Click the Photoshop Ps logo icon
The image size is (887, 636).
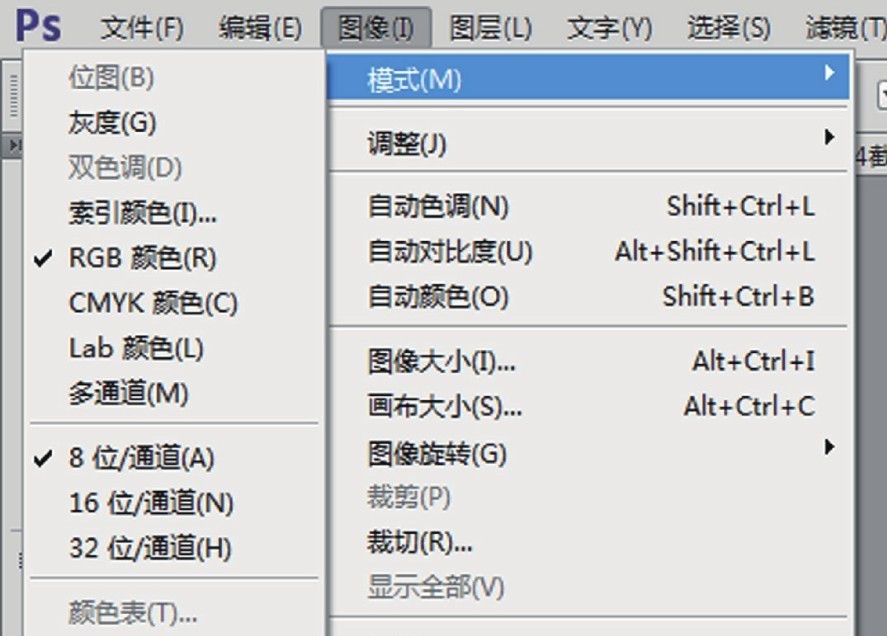point(38,24)
